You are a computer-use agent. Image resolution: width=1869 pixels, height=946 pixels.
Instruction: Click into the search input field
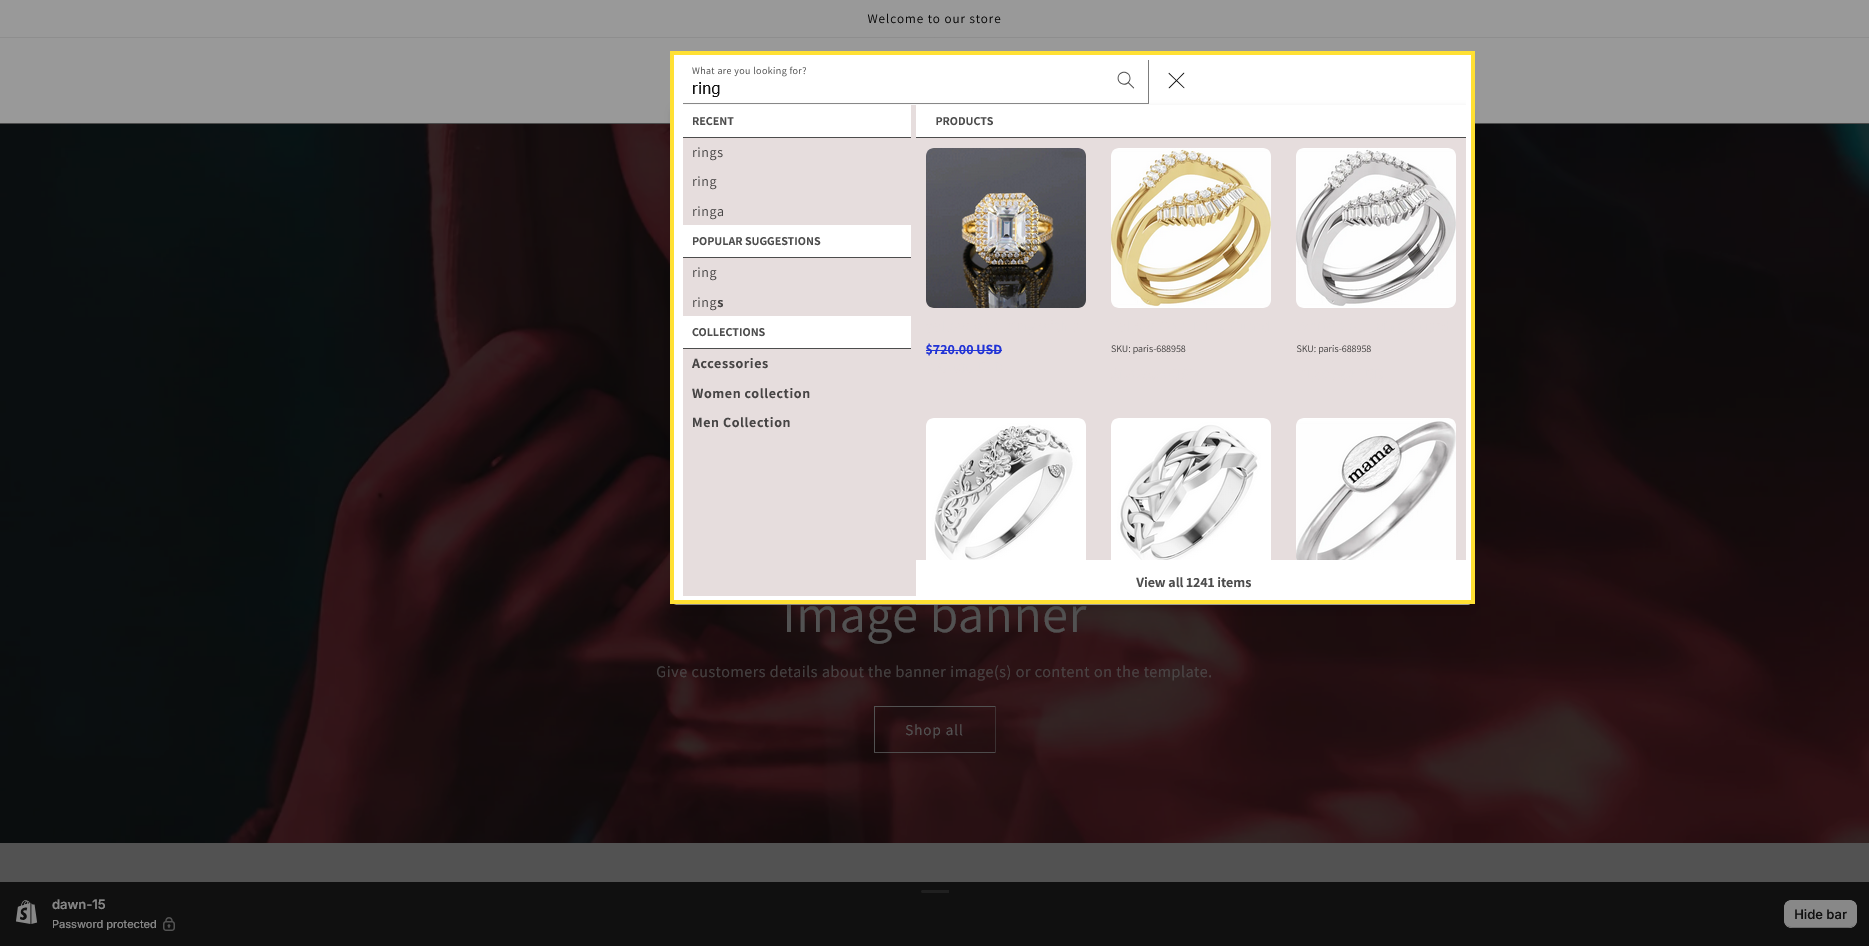tap(895, 88)
